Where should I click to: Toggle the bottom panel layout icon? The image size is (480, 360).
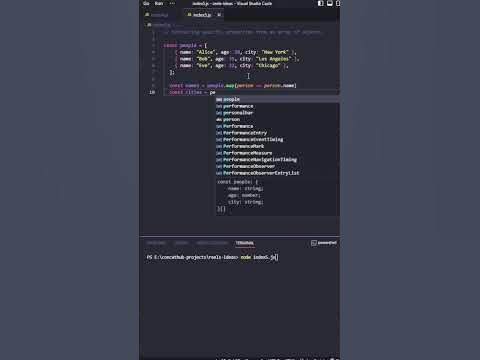click(329, 3)
